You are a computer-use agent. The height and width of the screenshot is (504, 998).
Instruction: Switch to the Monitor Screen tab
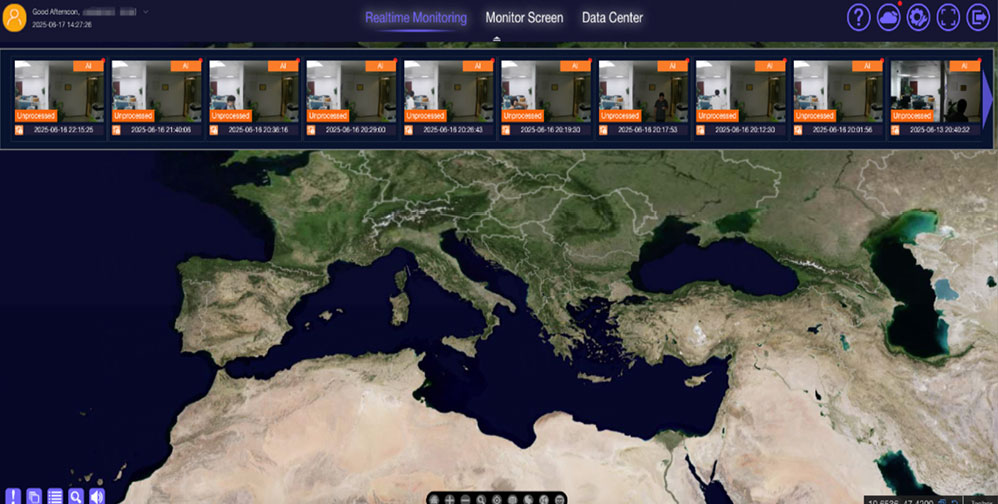[524, 17]
